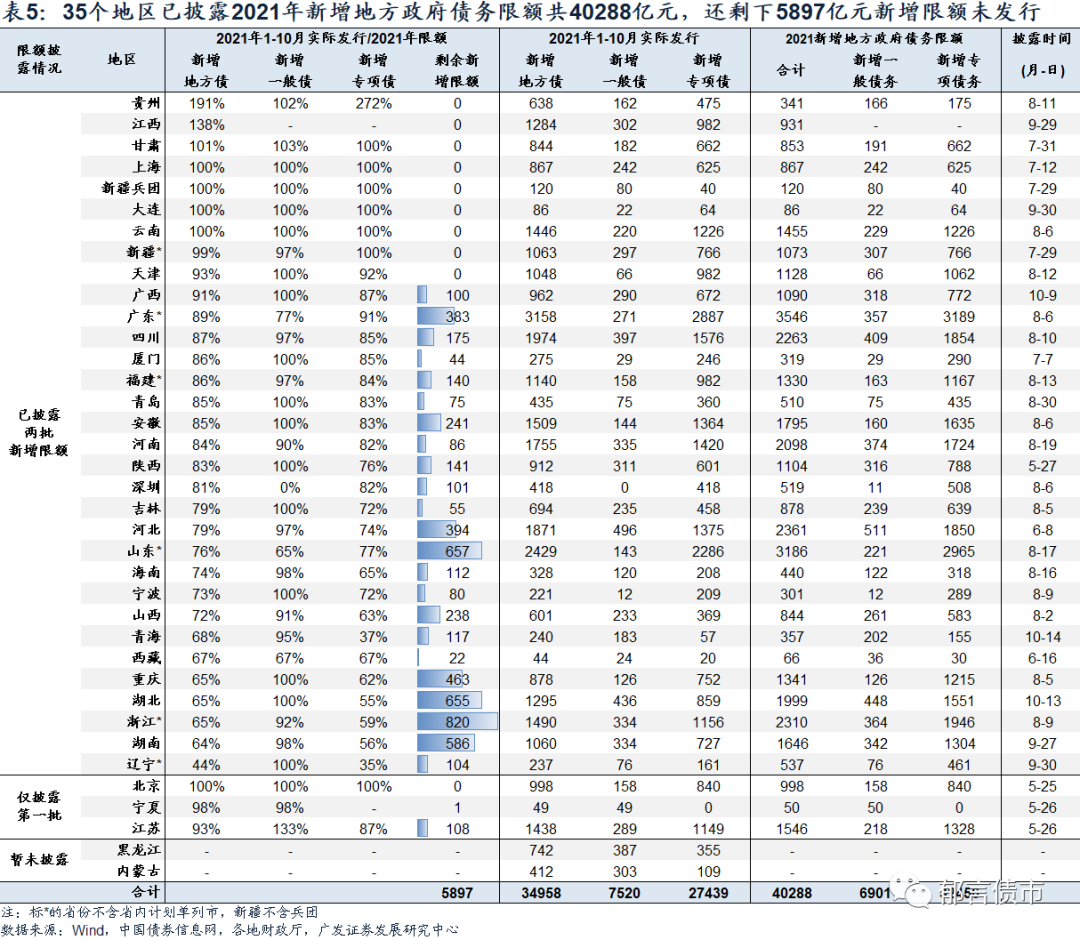Click the 四川 region name
The image size is (1080, 940).
click(146, 338)
